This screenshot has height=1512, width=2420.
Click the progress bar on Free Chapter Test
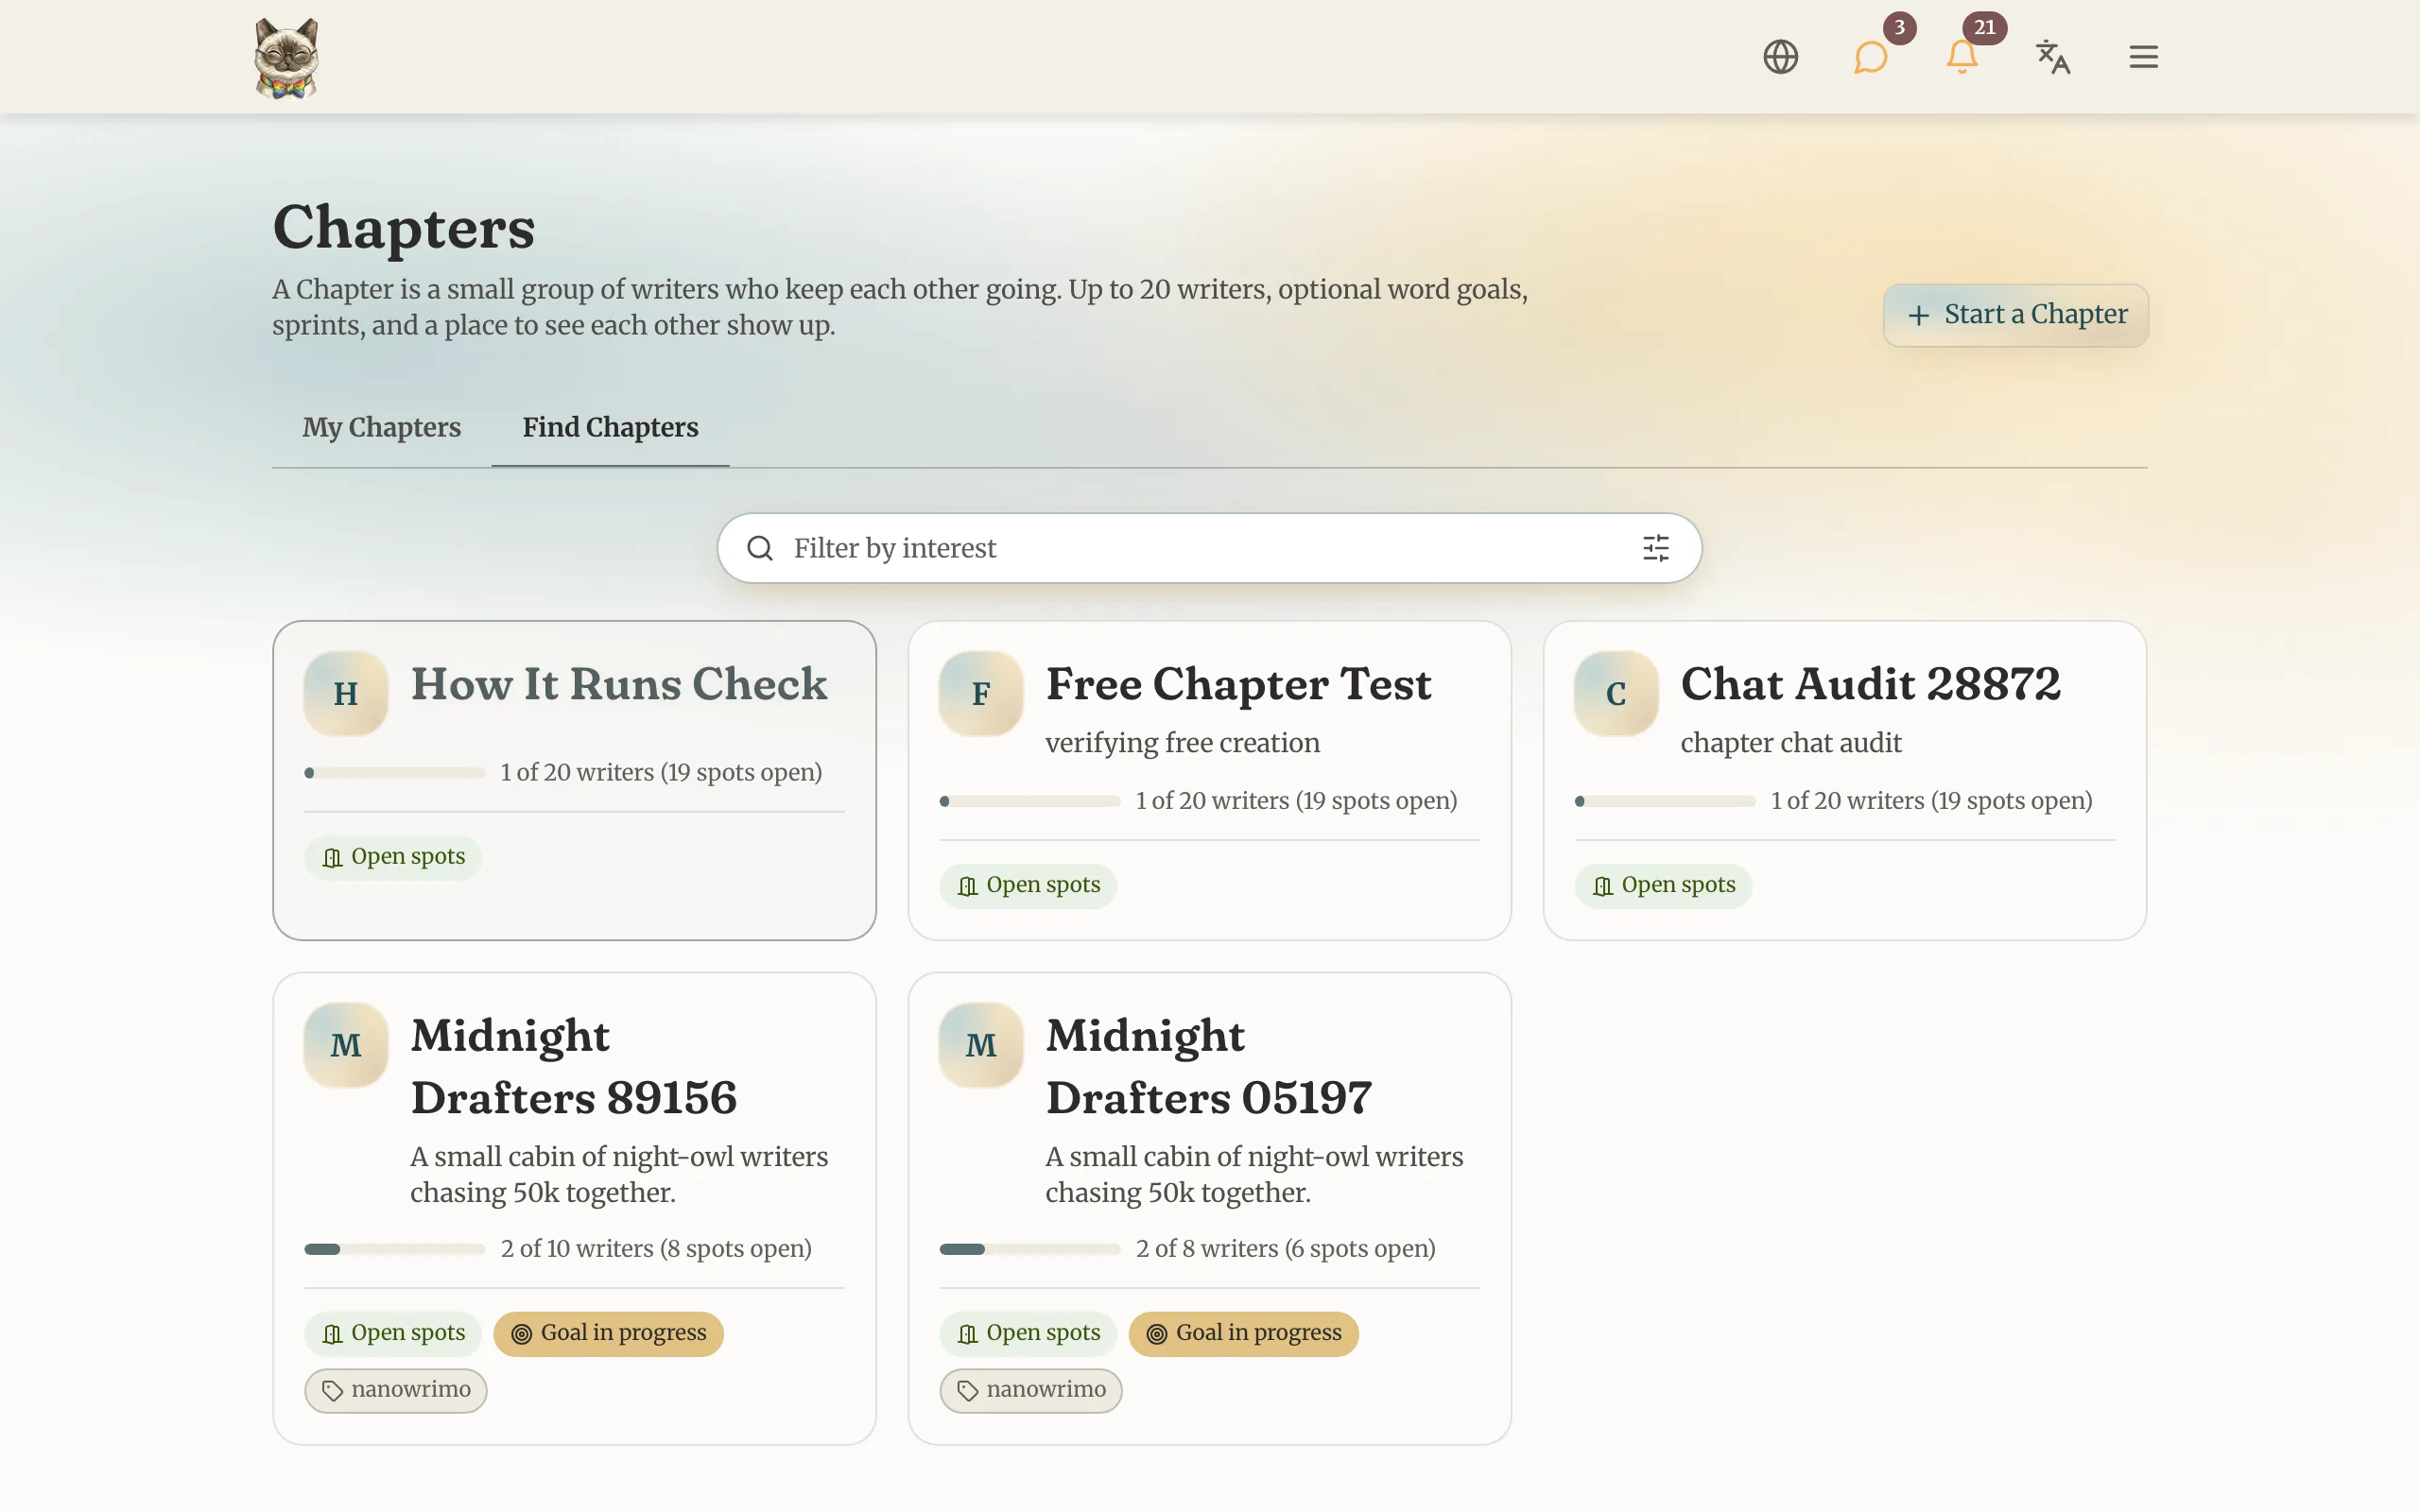1030,801
